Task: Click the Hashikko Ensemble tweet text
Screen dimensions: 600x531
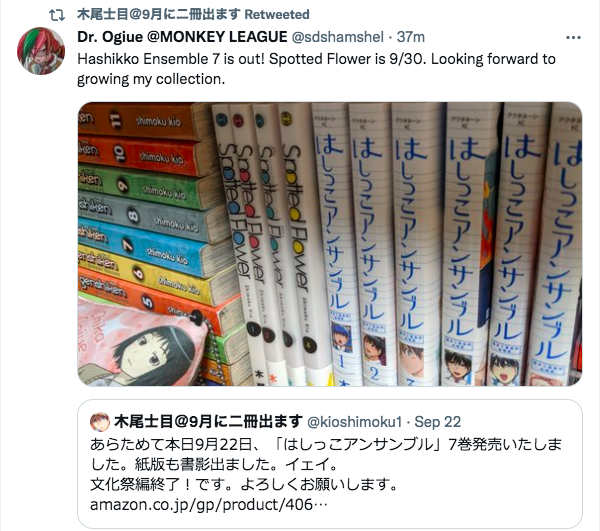Action: point(316,69)
